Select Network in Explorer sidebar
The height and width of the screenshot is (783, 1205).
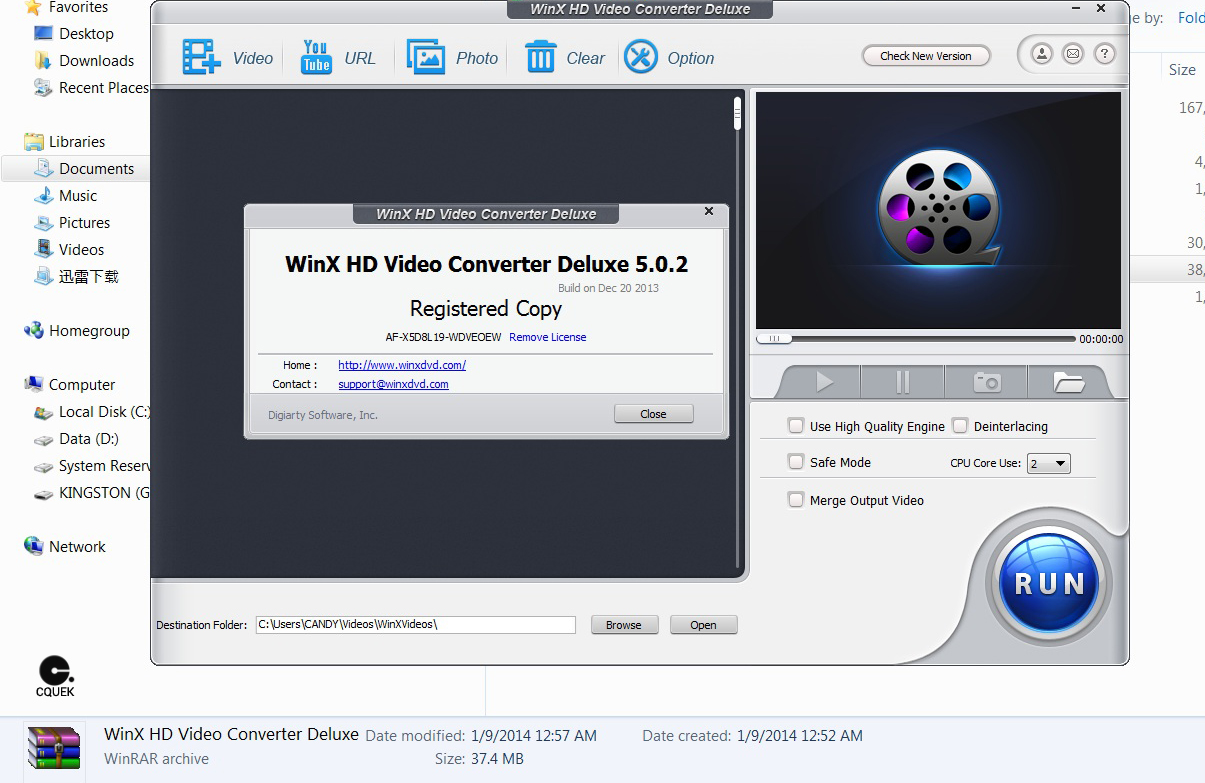tap(65, 546)
